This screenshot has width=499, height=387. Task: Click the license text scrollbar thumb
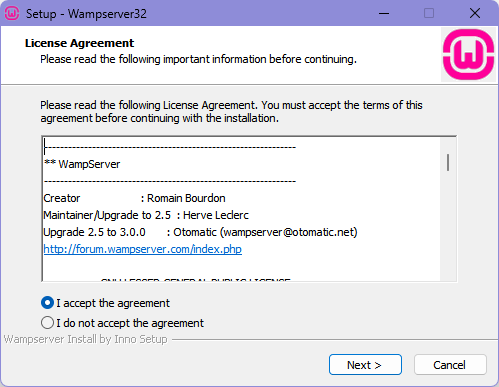click(448, 162)
